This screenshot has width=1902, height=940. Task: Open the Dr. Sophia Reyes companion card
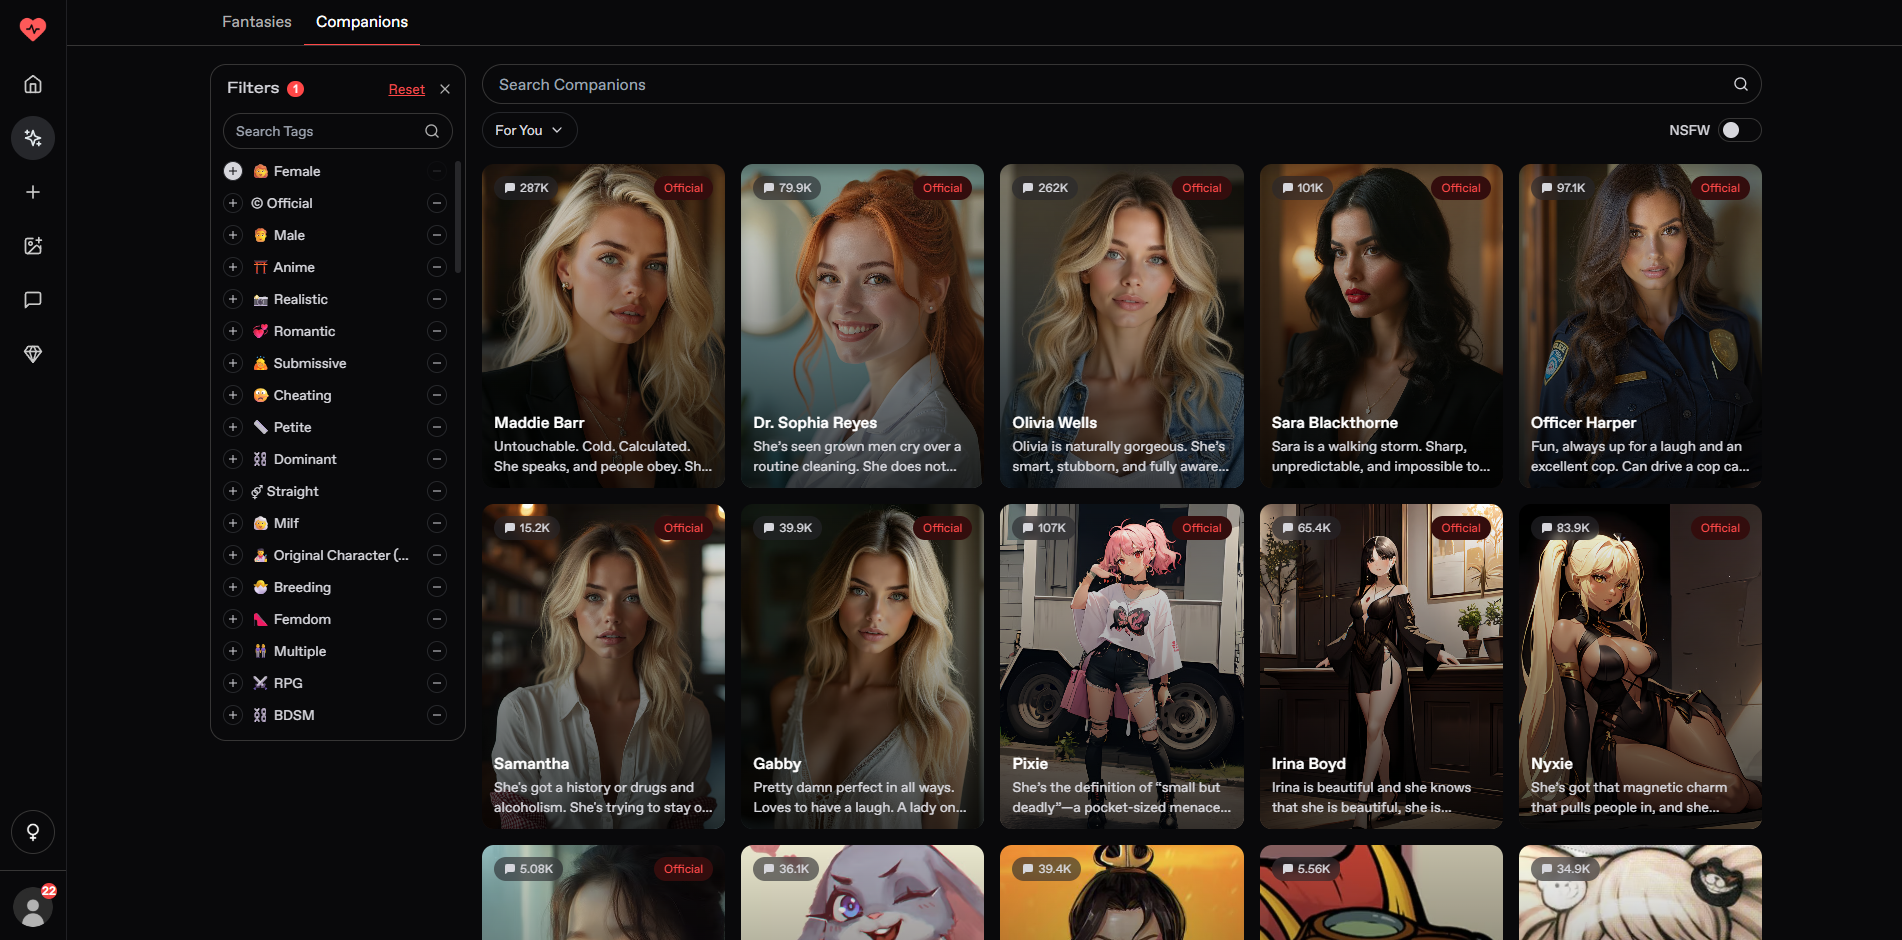pos(862,326)
